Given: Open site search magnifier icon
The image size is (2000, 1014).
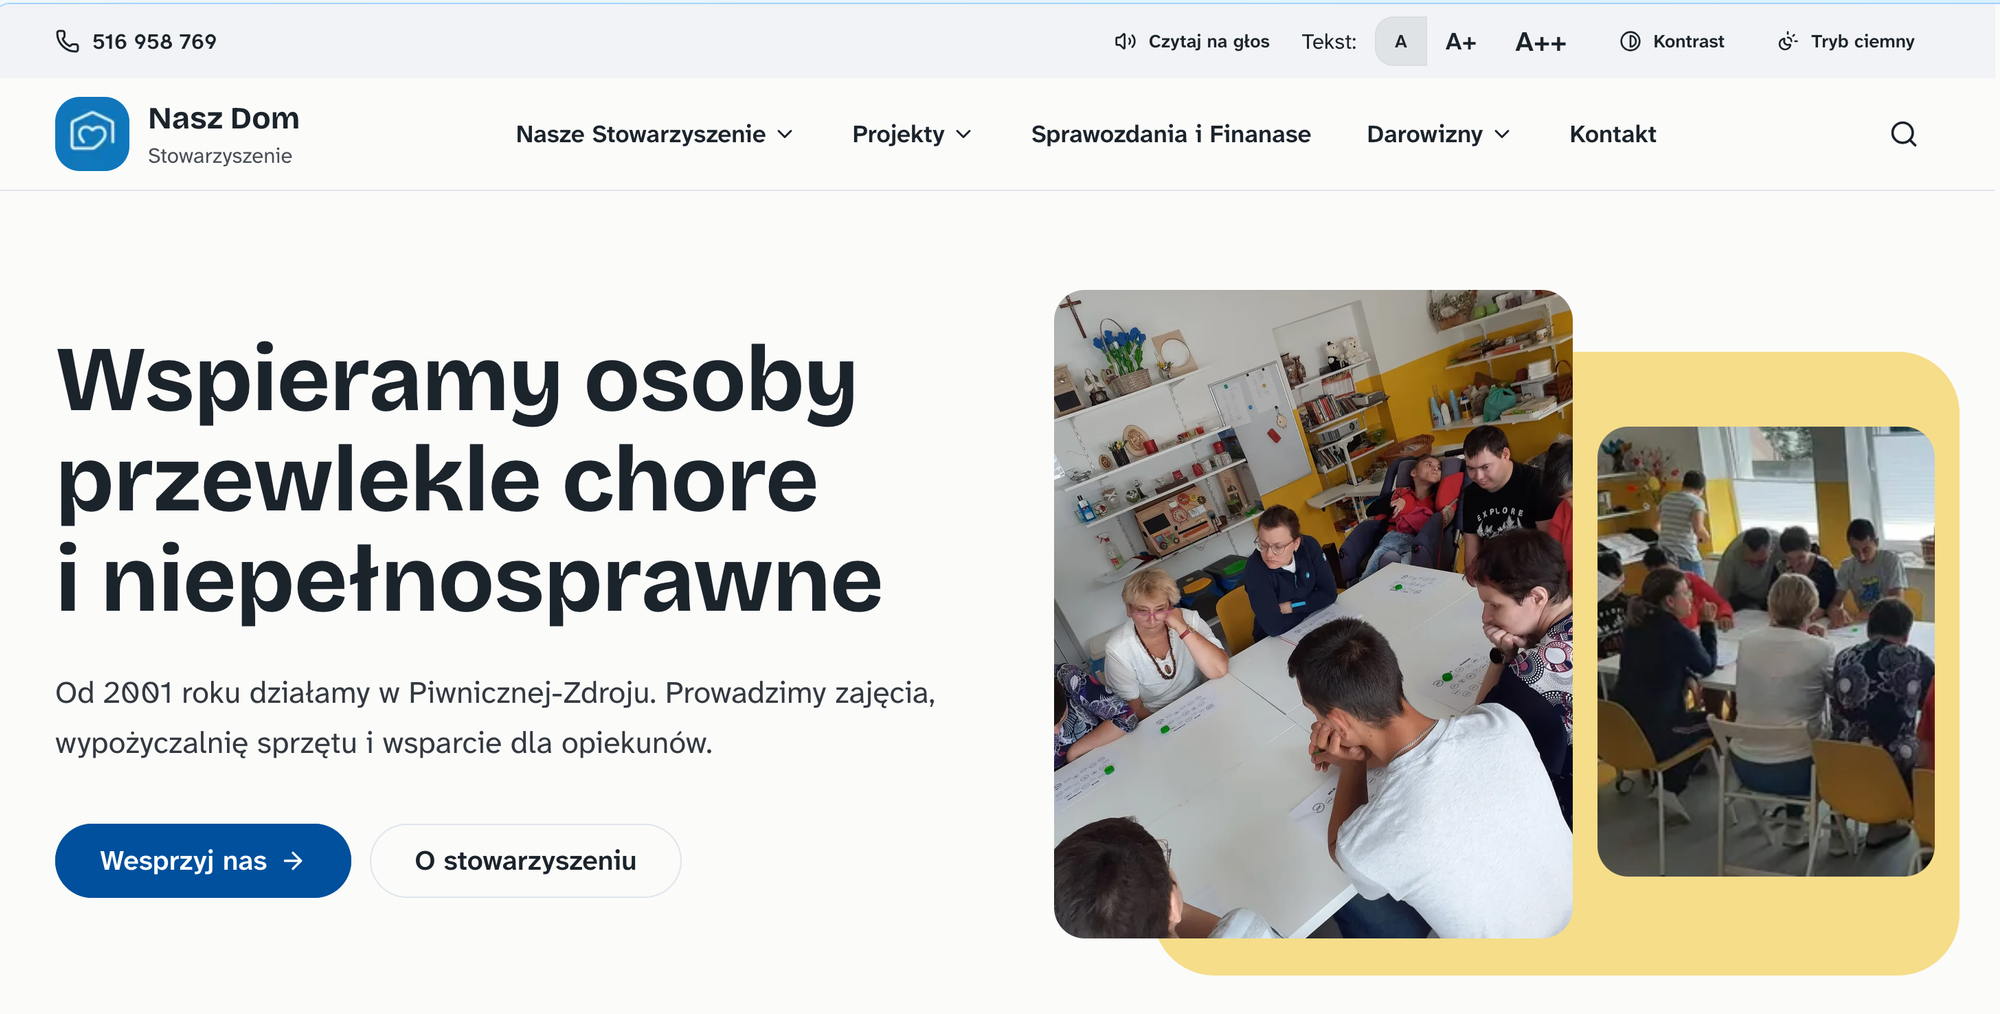Looking at the screenshot, I should (1904, 134).
